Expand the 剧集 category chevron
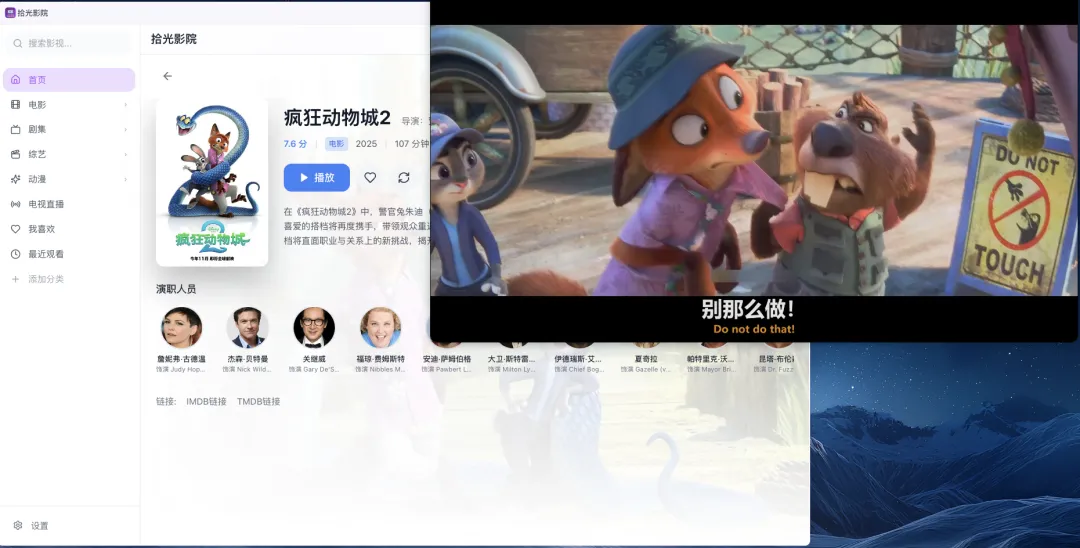1080x548 pixels. (x=125, y=130)
